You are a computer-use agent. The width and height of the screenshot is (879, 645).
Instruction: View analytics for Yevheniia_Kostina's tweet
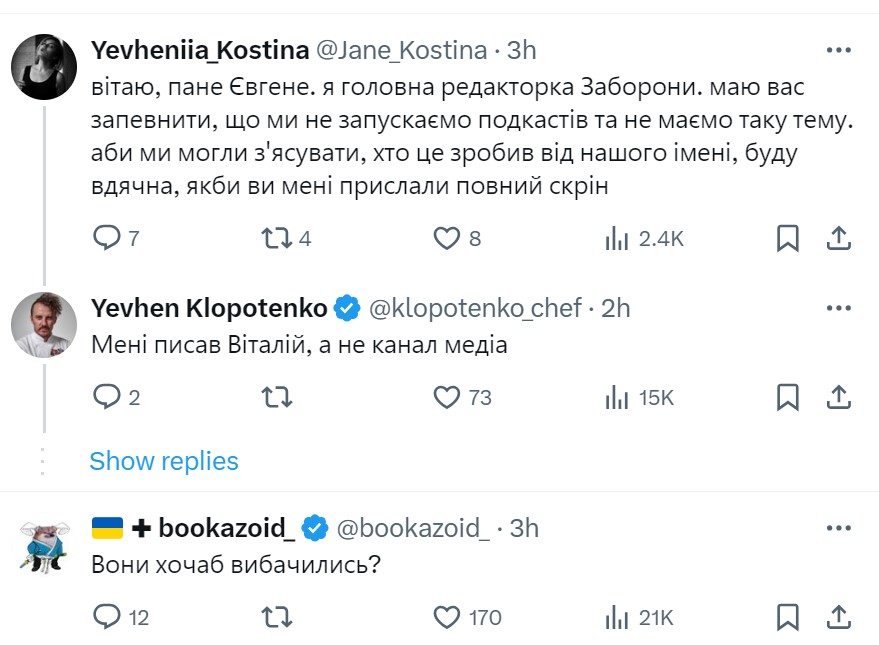point(618,238)
